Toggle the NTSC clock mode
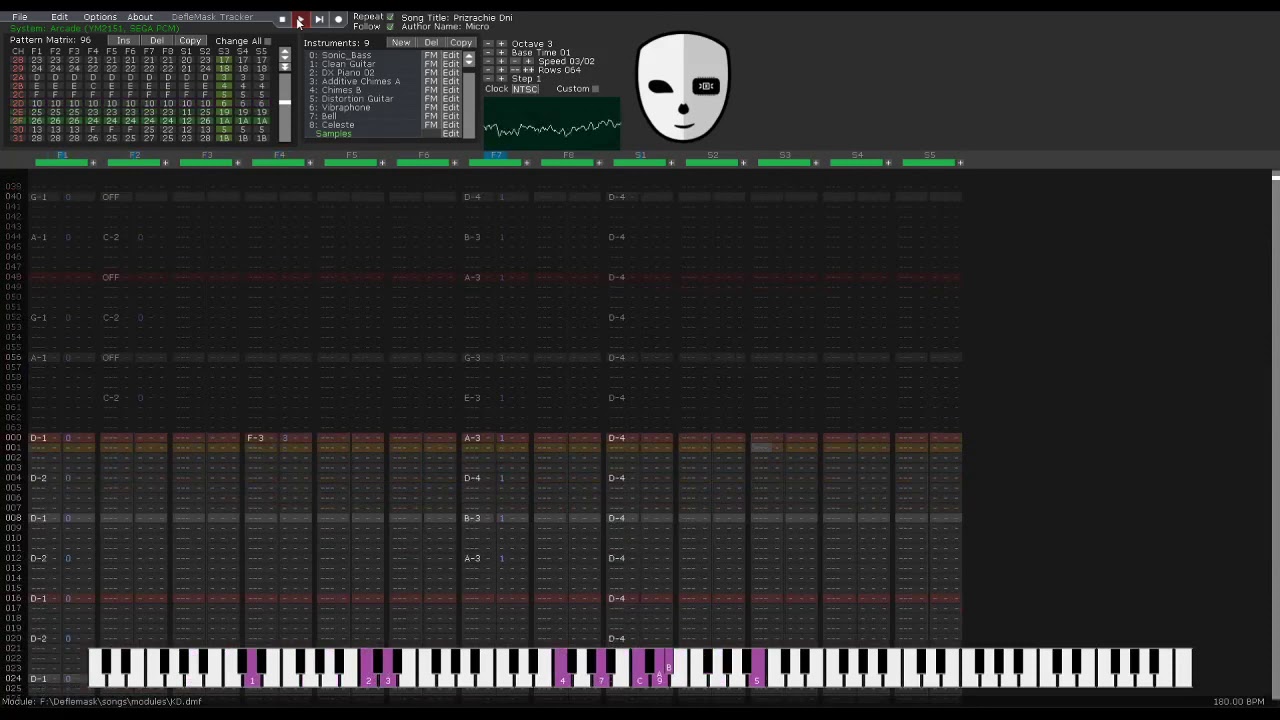 (525, 89)
